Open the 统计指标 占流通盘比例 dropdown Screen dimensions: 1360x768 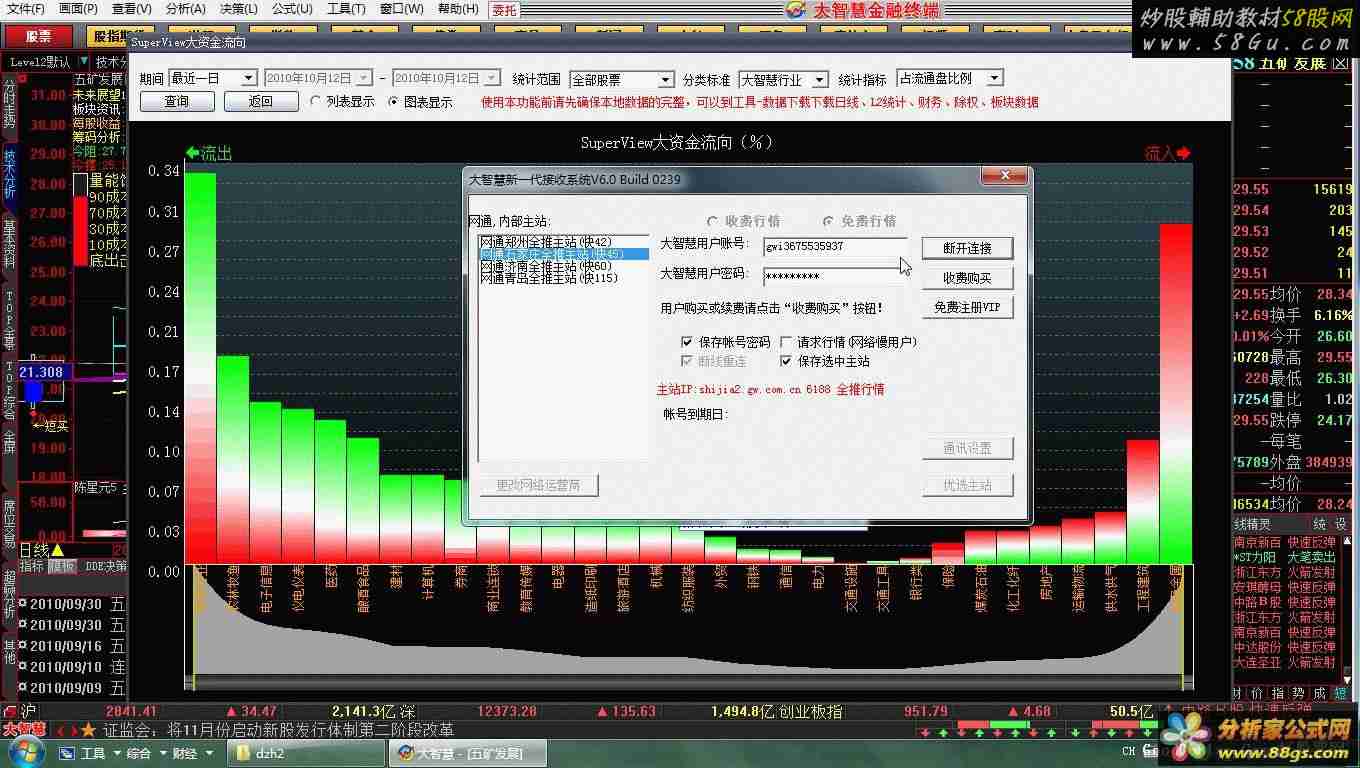(x=949, y=78)
